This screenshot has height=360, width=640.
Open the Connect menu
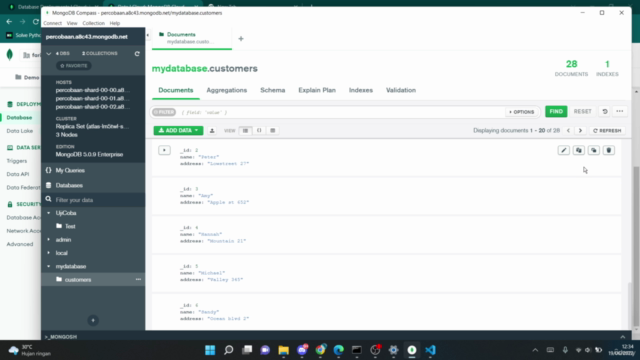[x=52, y=23]
